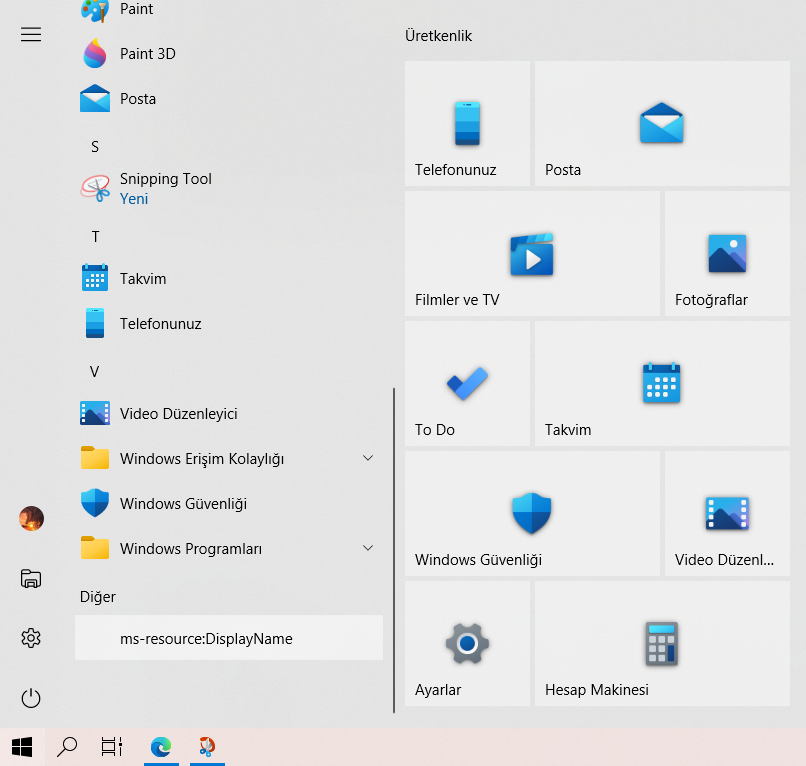This screenshot has height=766, width=806.
Task: Open the Posta tile
Action: pyautogui.click(x=662, y=123)
